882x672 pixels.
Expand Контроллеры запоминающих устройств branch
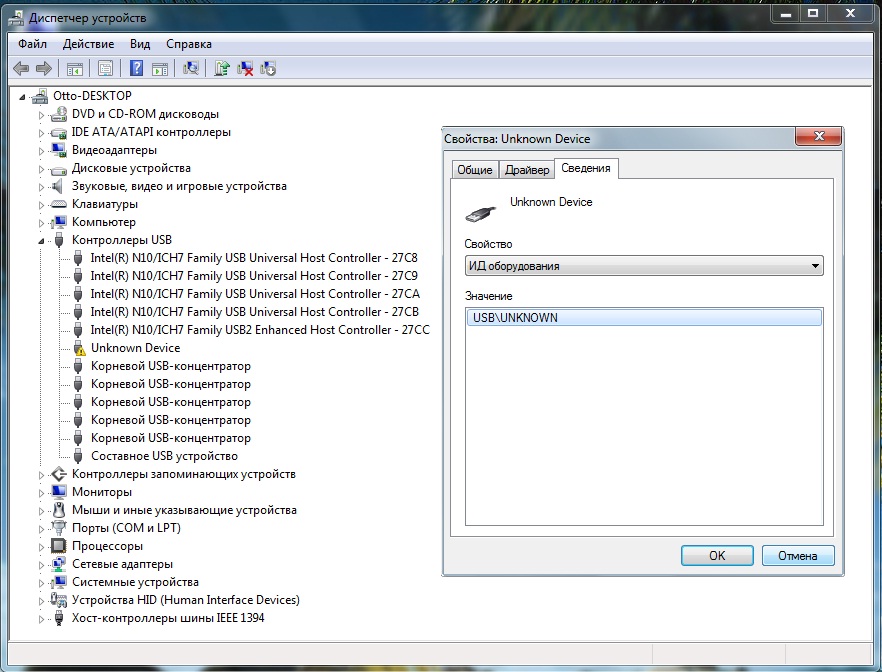point(41,475)
